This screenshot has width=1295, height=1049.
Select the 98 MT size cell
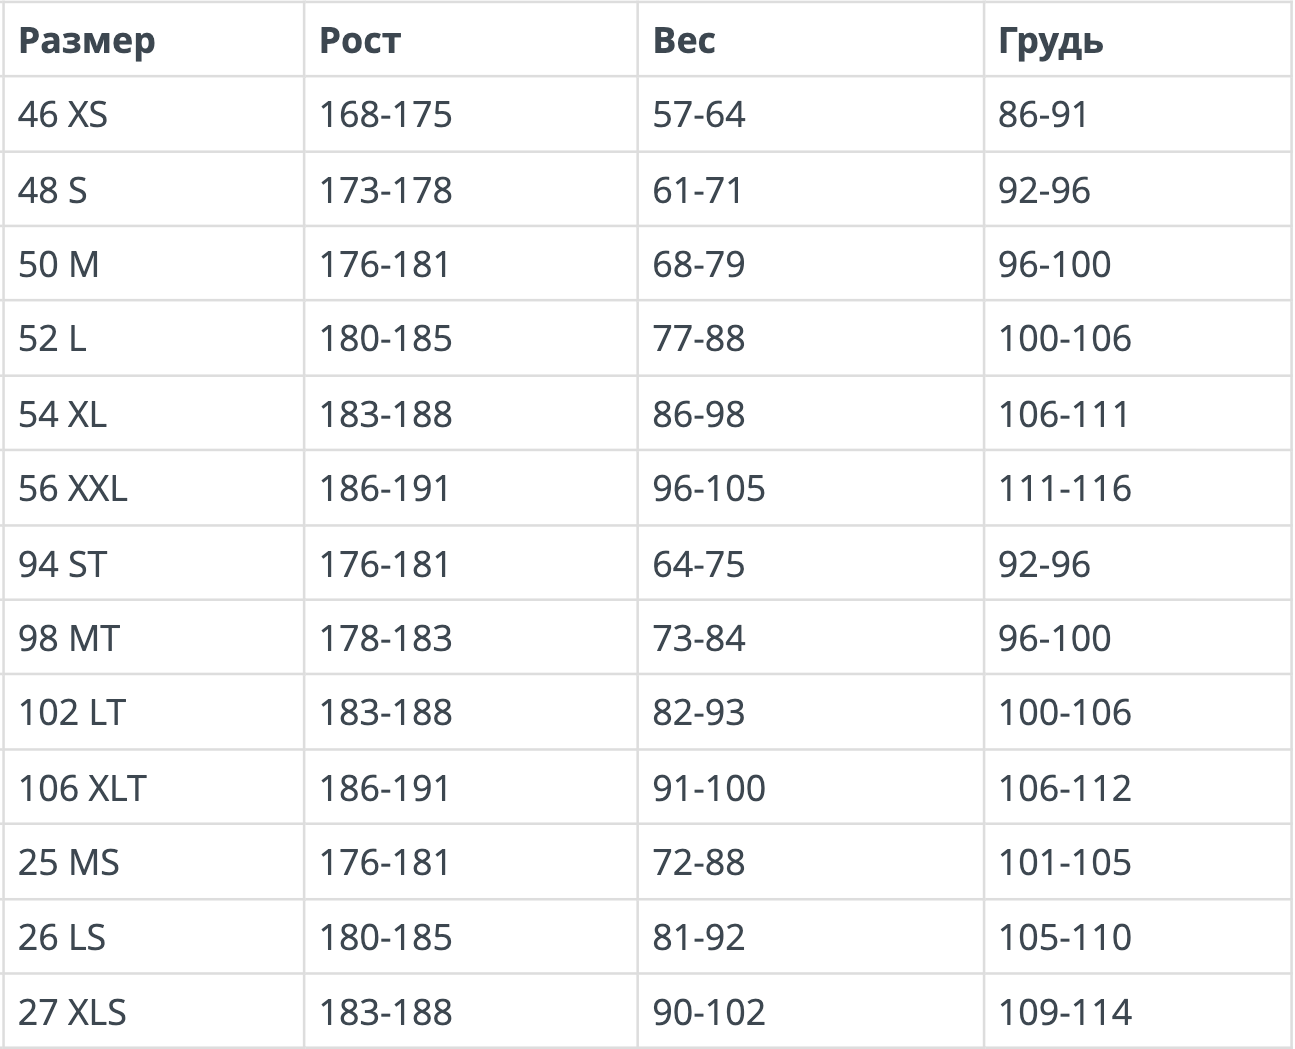click(153, 638)
